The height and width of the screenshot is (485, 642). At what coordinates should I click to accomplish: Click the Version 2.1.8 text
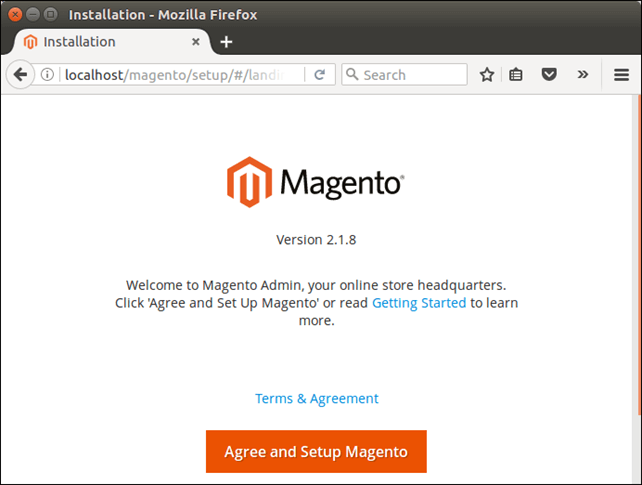316,240
